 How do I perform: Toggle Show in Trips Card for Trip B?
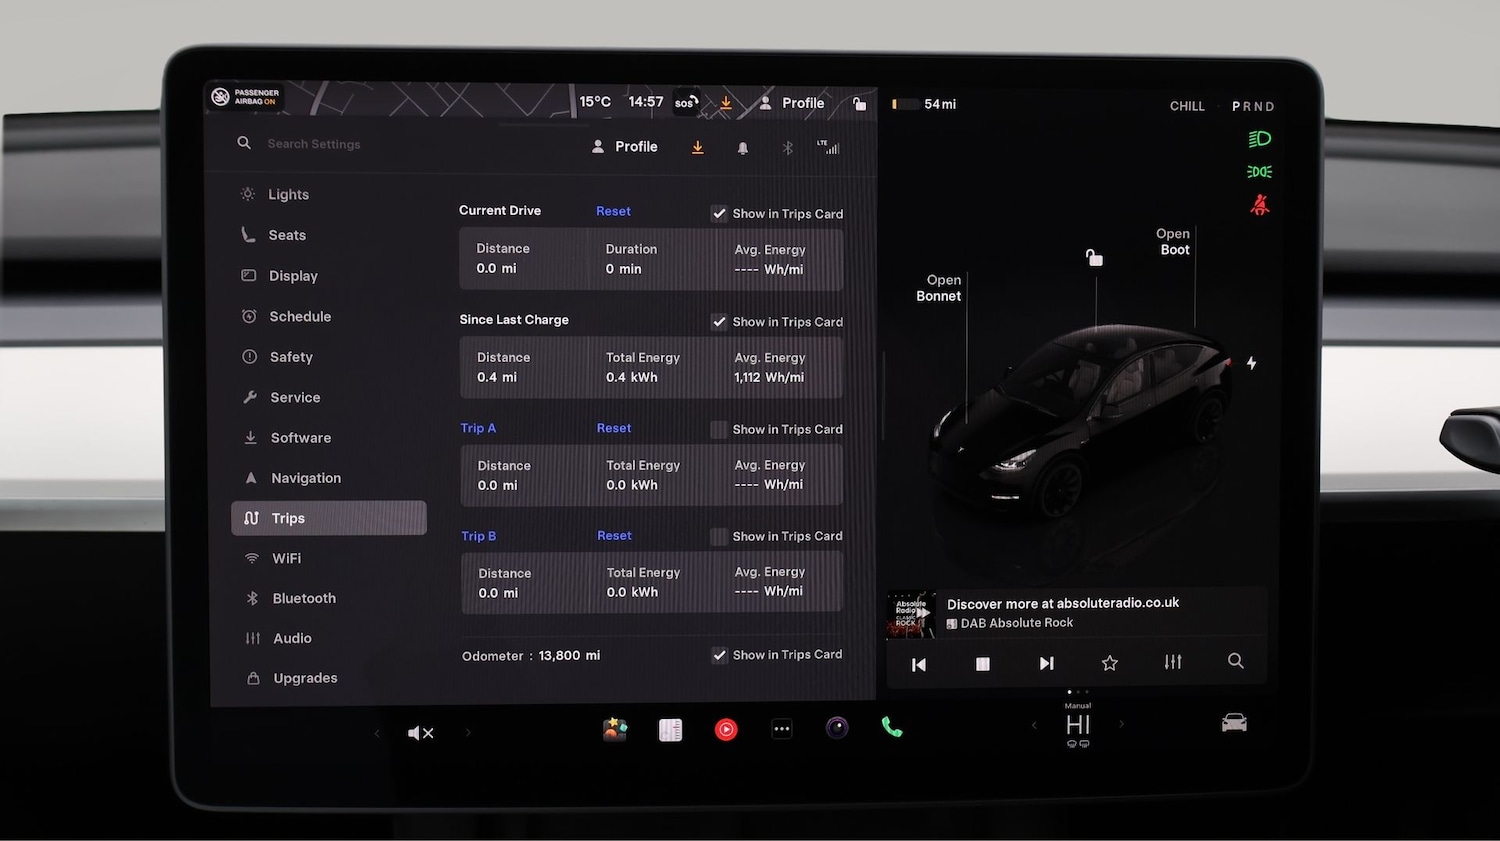(x=719, y=536)
